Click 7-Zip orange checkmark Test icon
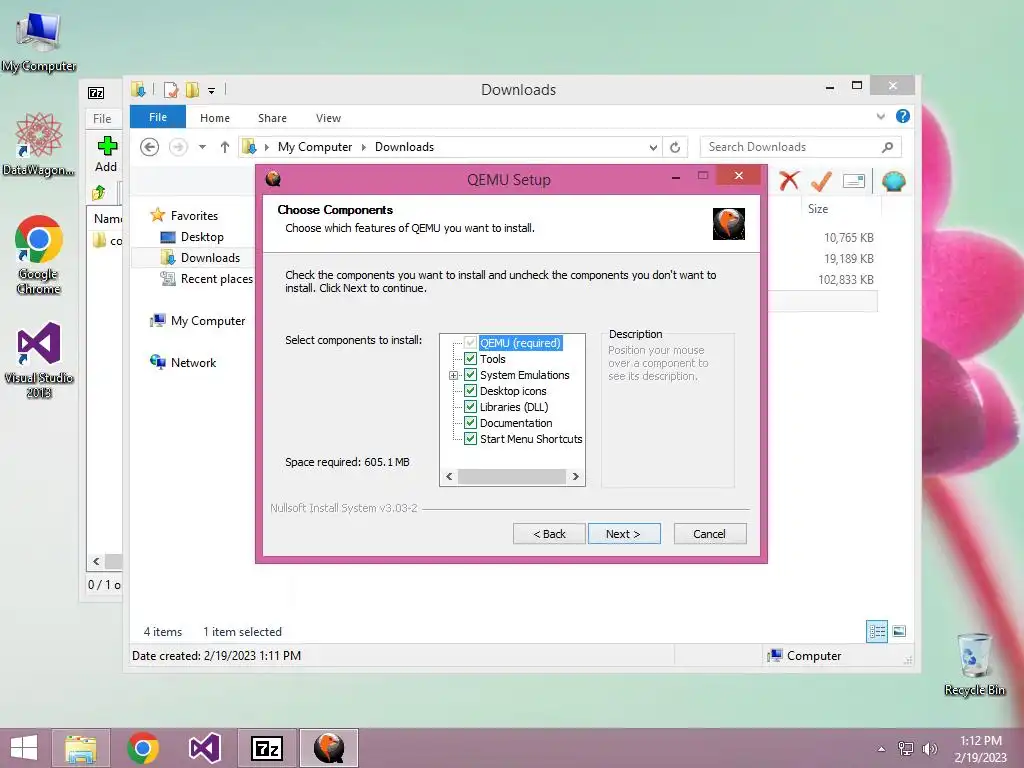The image size is (1024, 768). coord(821,181)
